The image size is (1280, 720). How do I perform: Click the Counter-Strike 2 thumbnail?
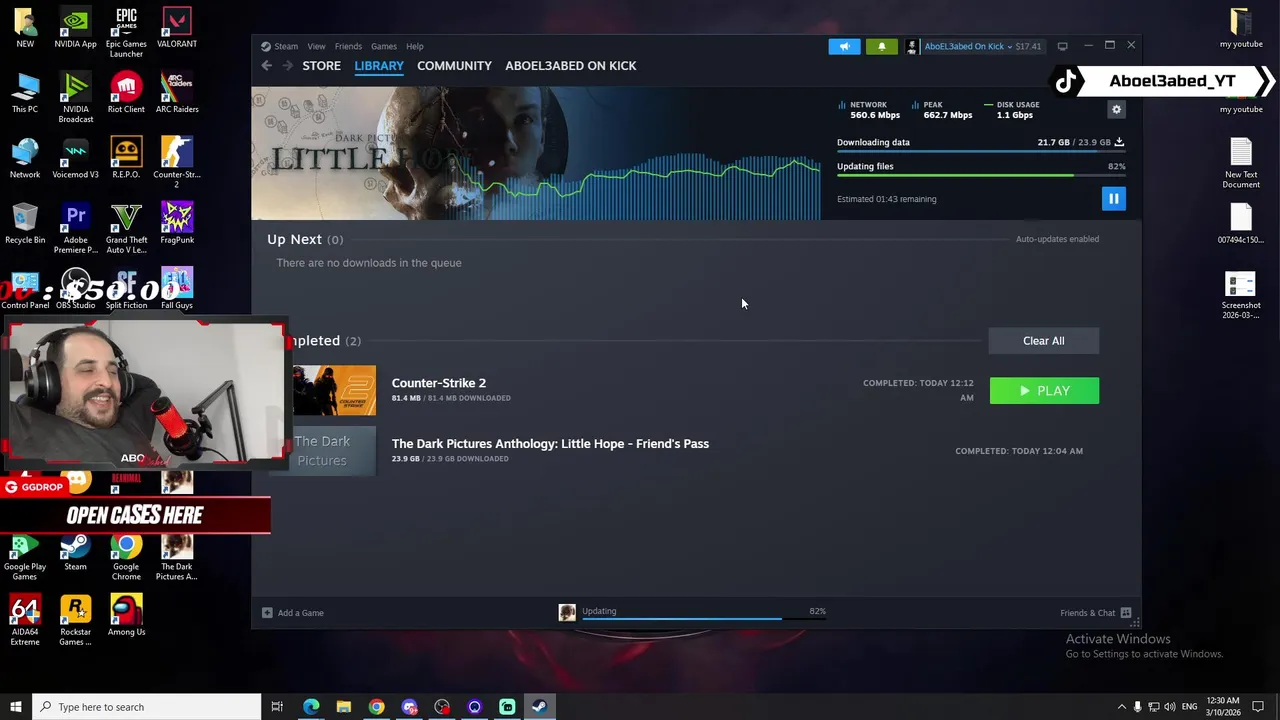[x=335, y=390]
